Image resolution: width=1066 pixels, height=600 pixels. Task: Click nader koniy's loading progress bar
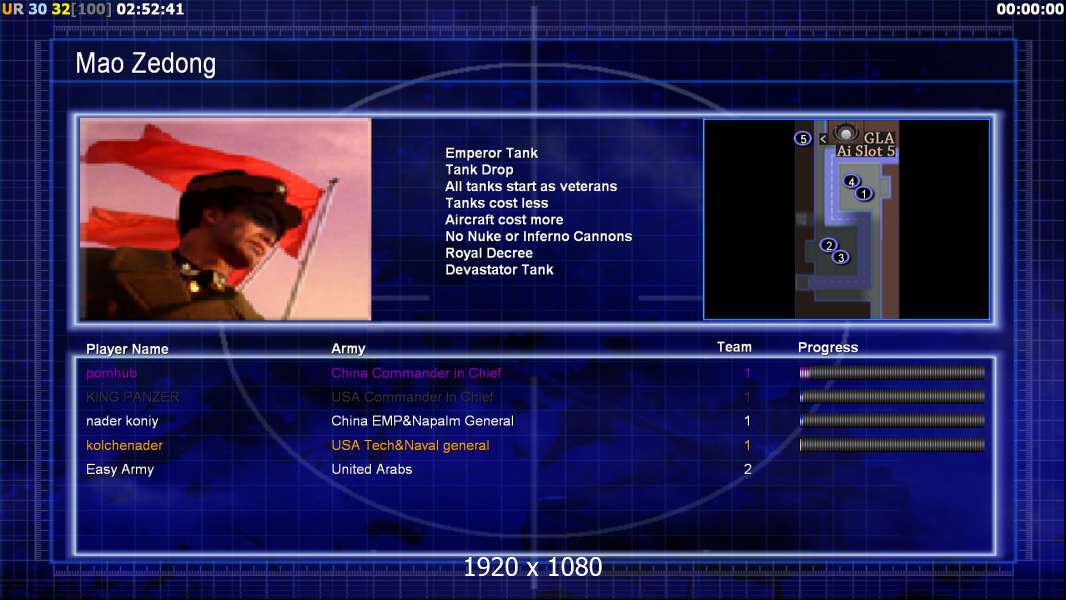(x=892, y=421)
